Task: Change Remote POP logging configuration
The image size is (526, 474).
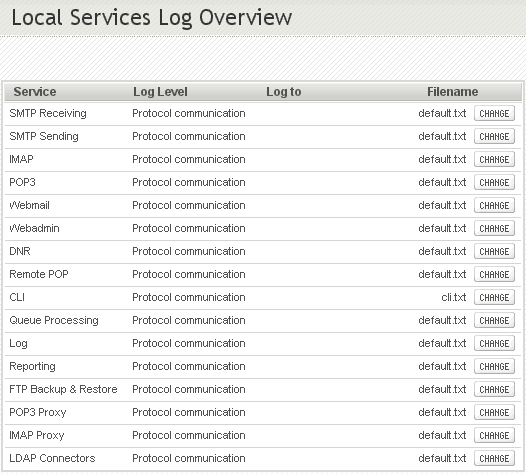Action: 494,274
